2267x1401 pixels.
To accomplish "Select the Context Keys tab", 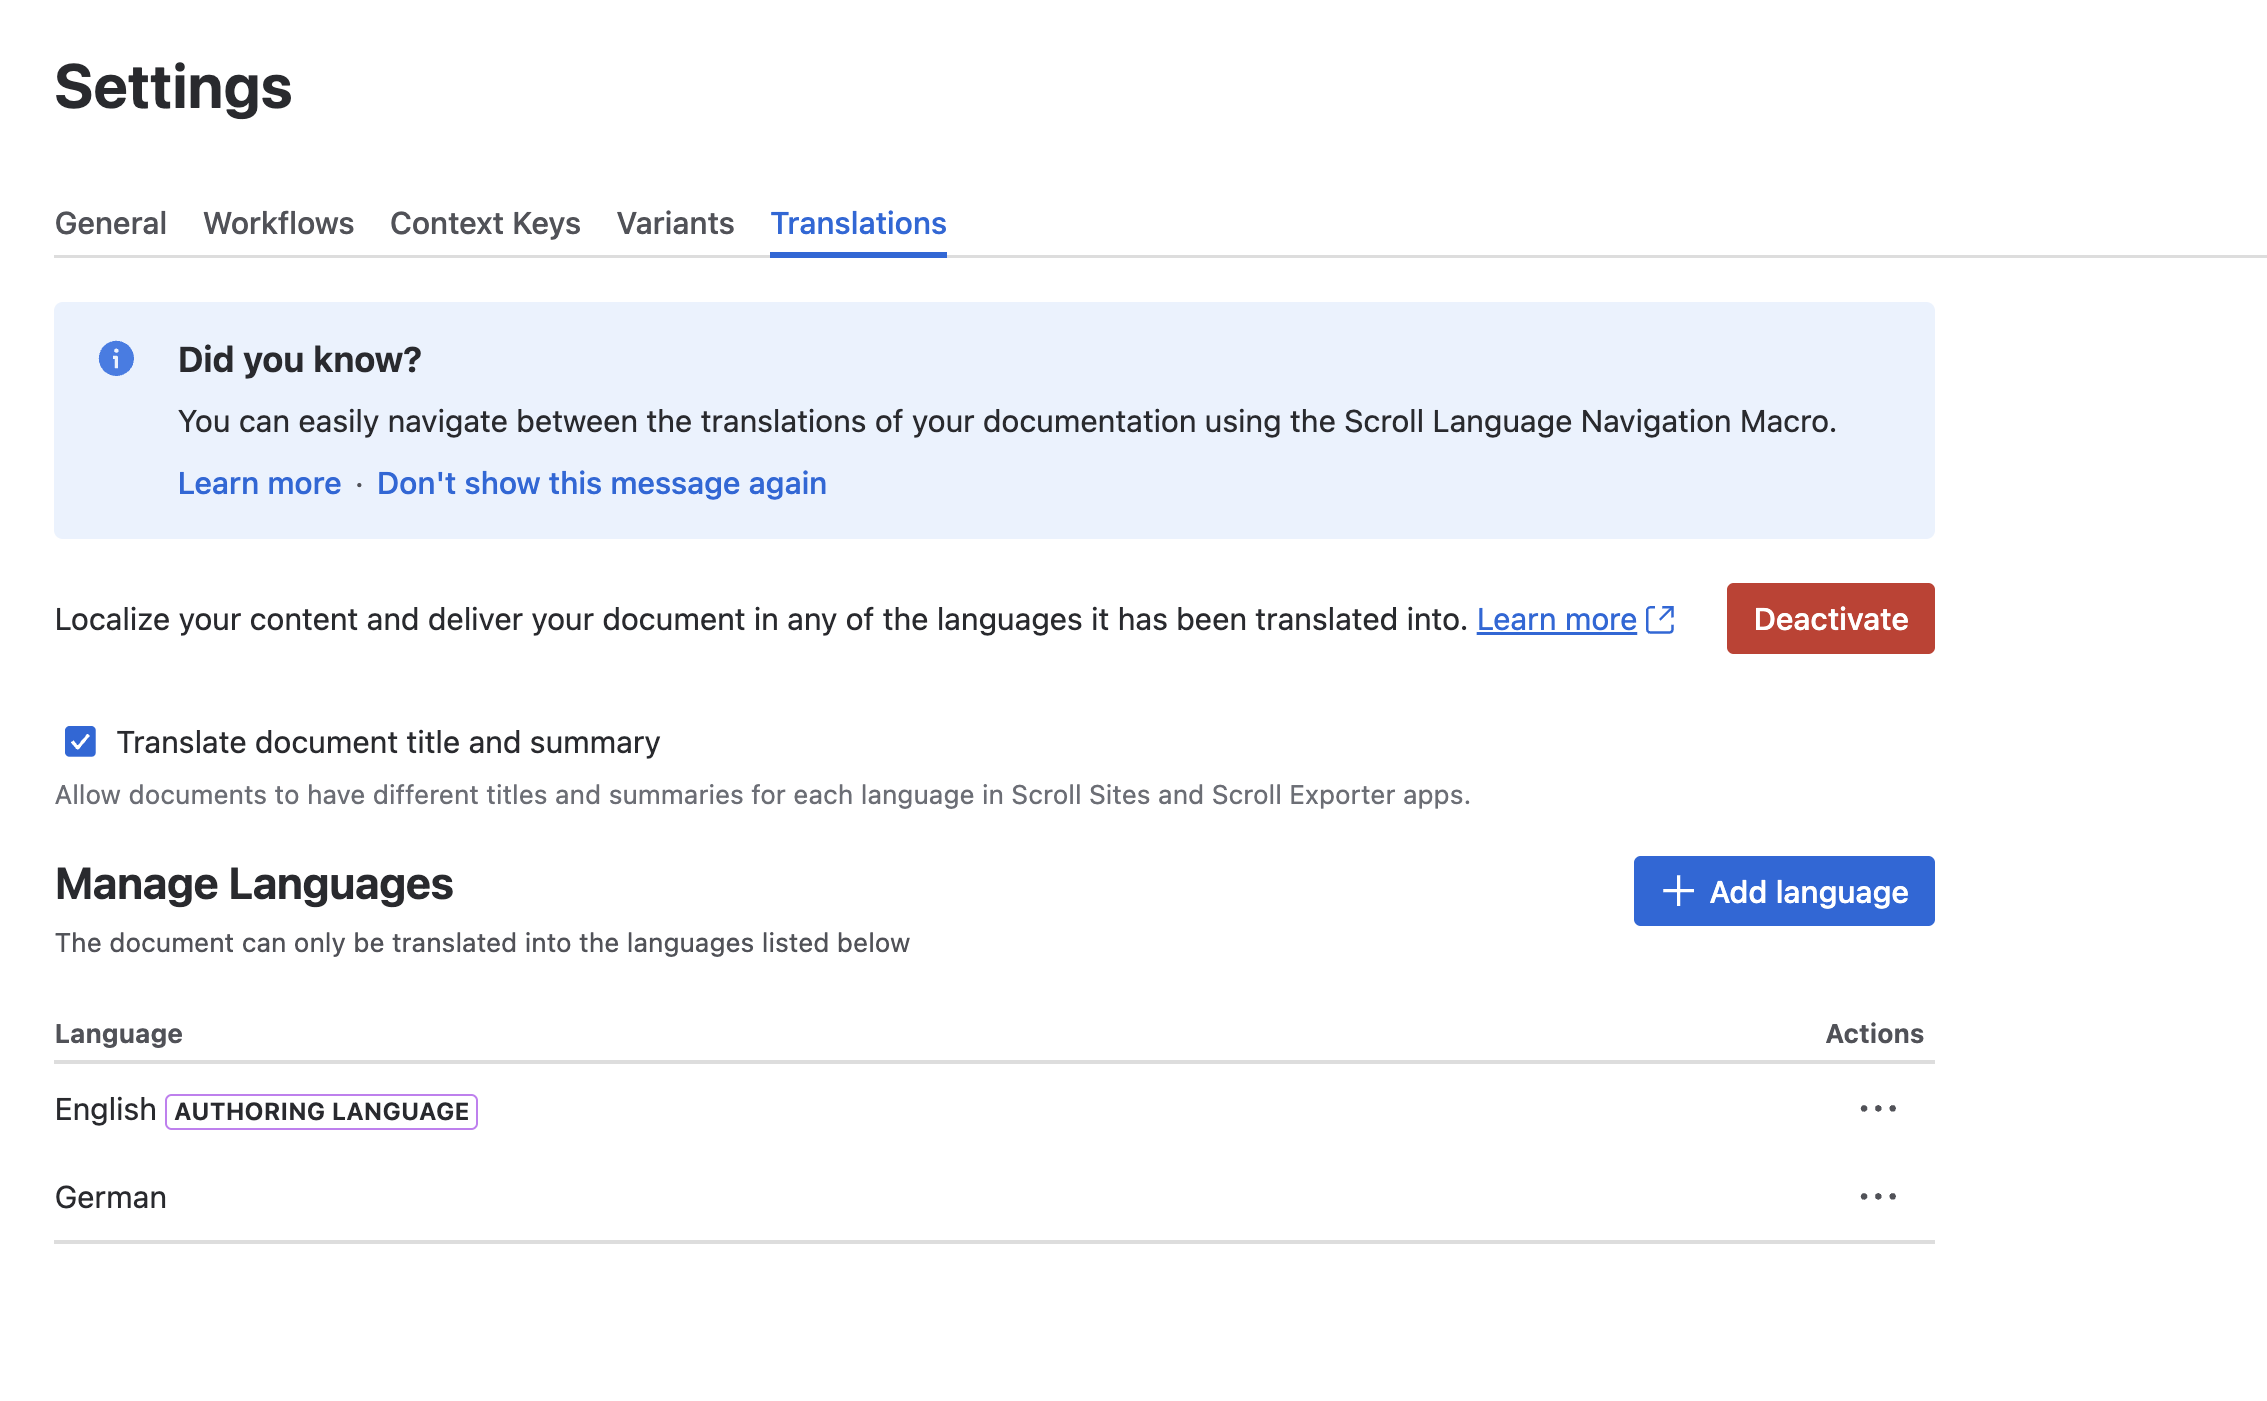I will tap(485, 223).
